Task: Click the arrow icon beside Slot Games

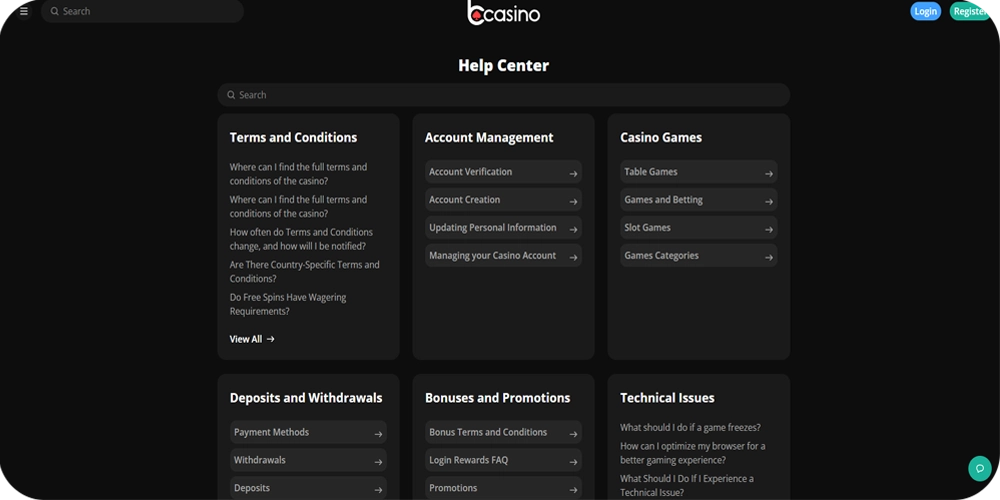Action: tap(768, 229)
